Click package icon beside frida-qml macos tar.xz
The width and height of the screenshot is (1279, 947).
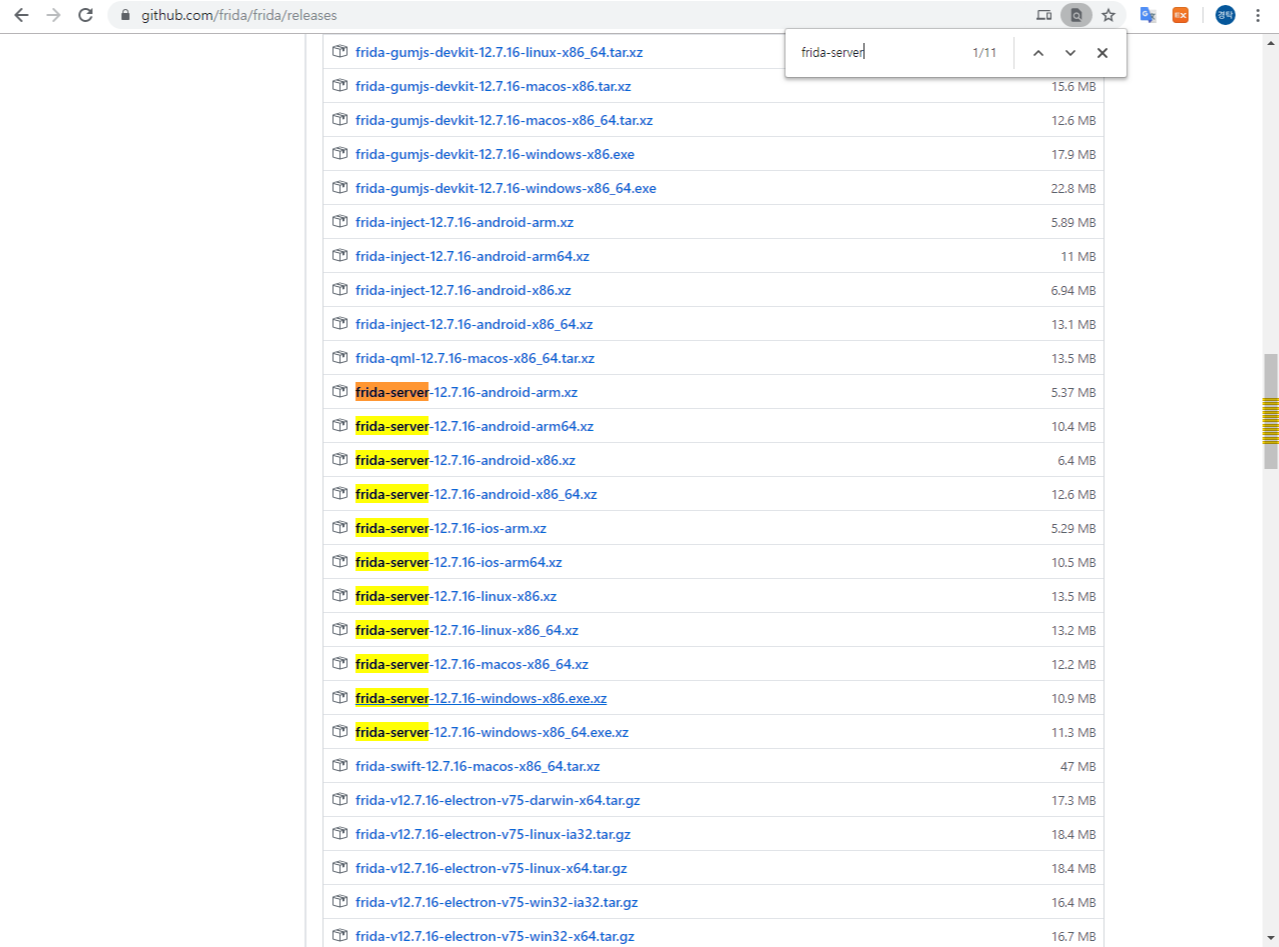pyautogui.click(x=340, y=358)
